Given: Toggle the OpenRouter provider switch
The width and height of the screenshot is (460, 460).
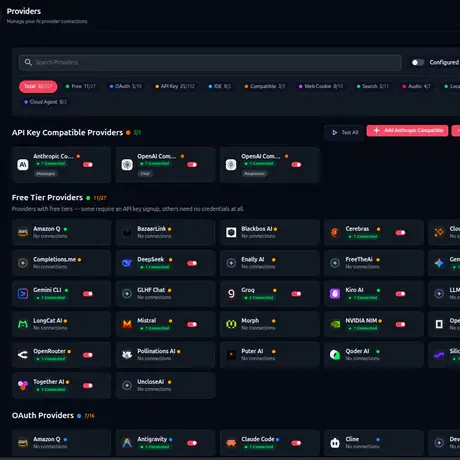Looking at the screenshot, I should pyautogui.click(x=88, y=355).
